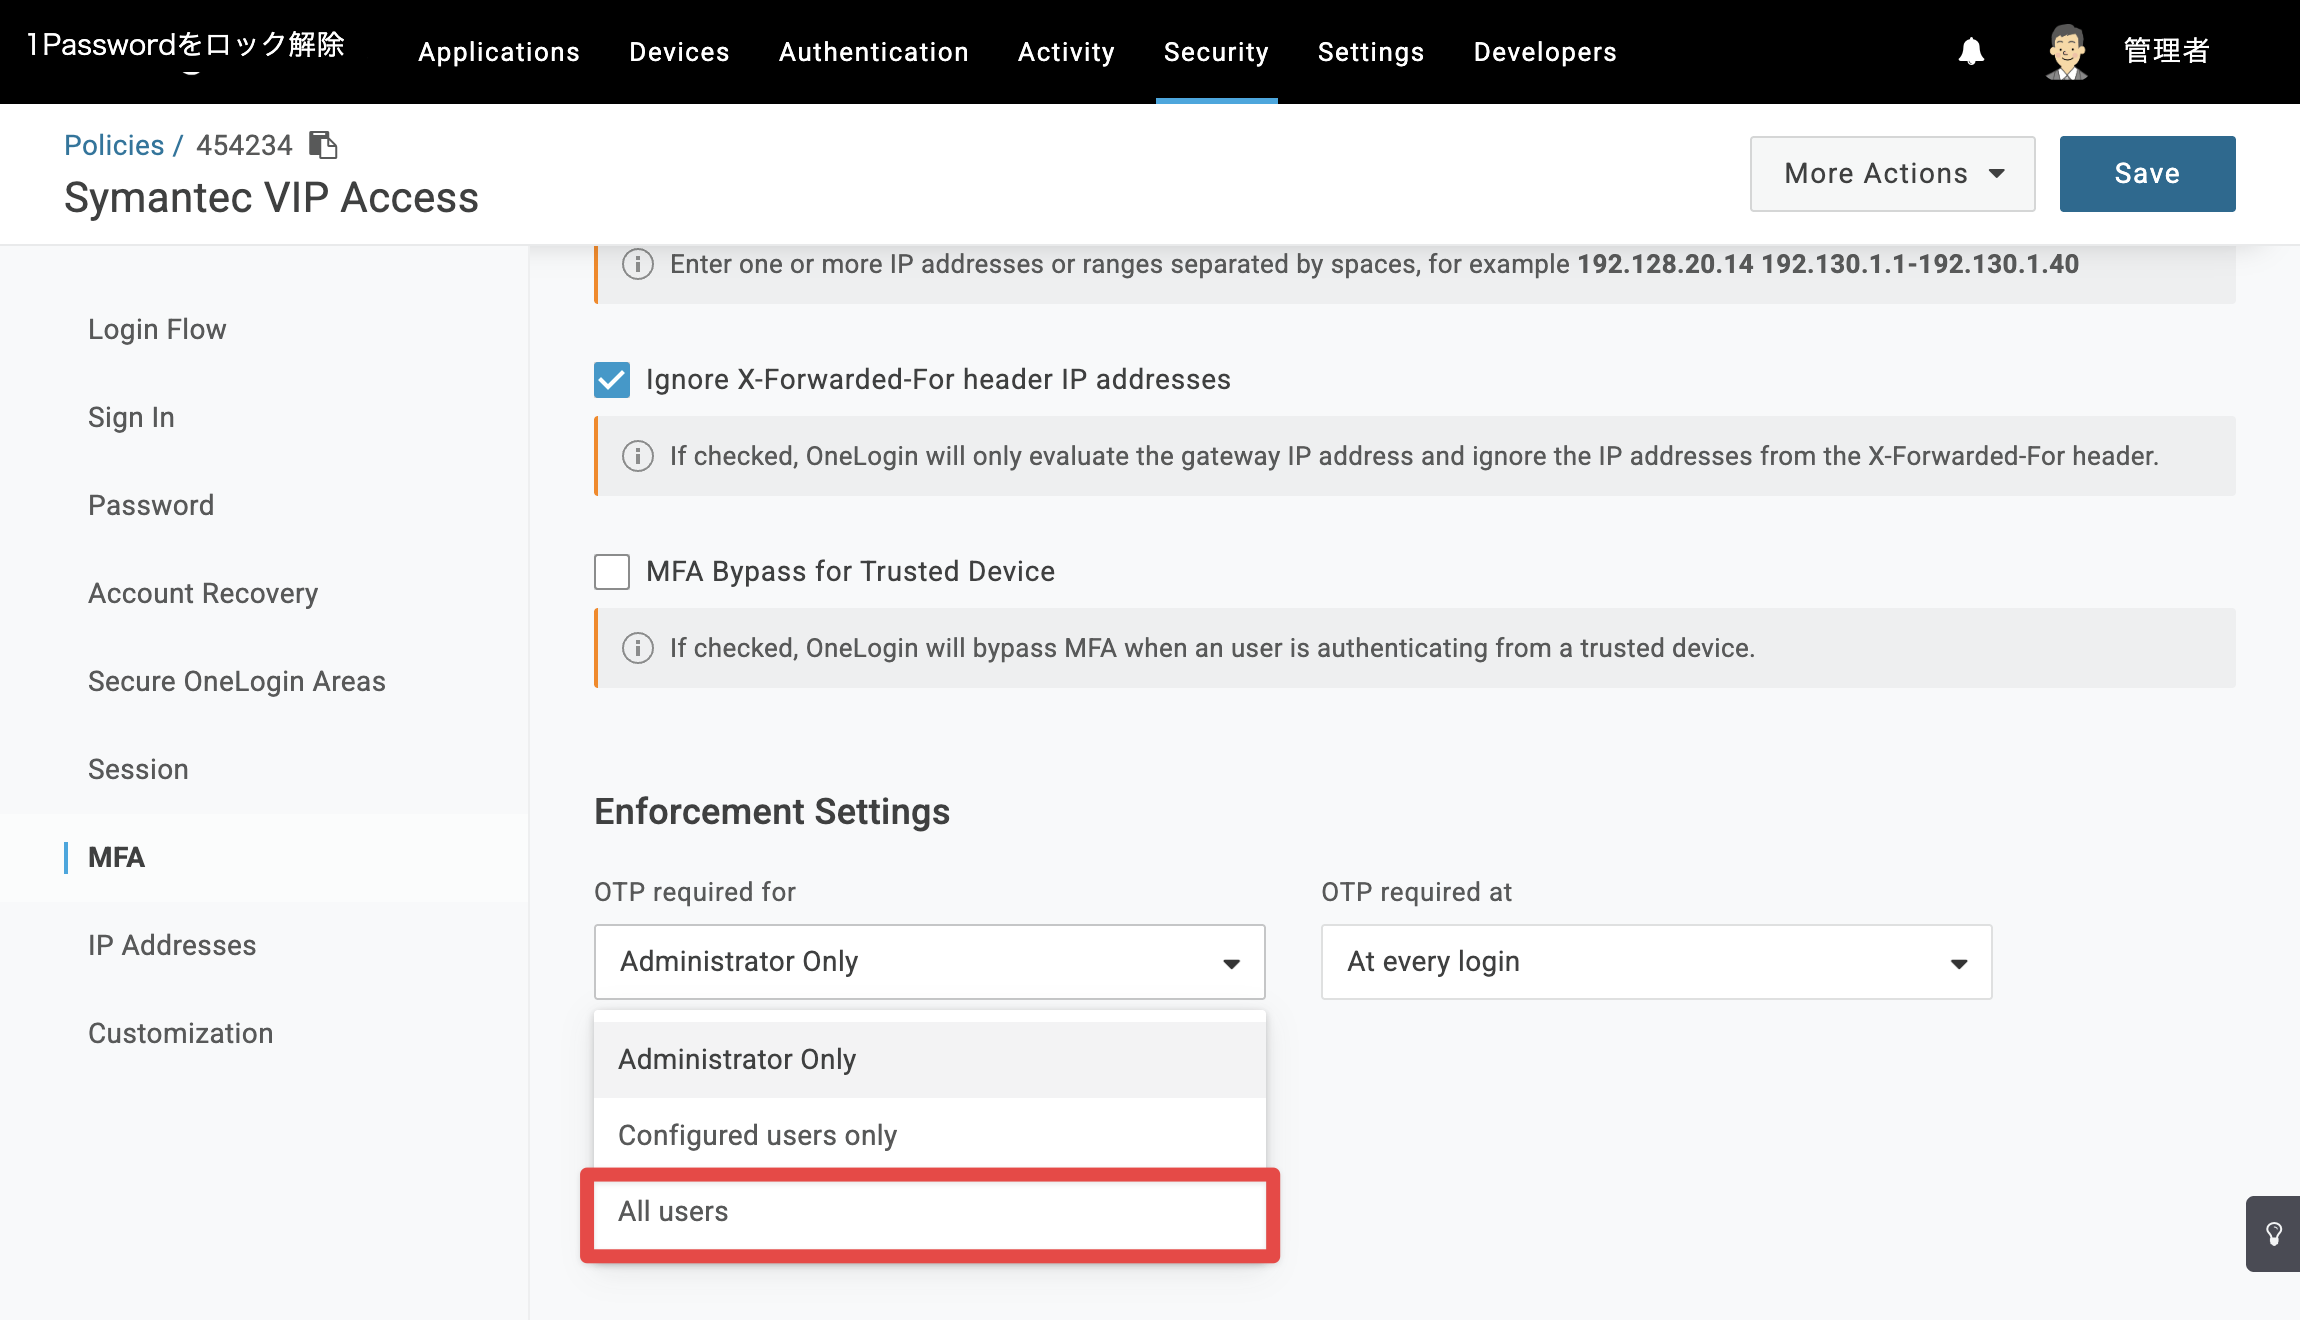
Task: Go to Session section
Action: pos(138,769)
